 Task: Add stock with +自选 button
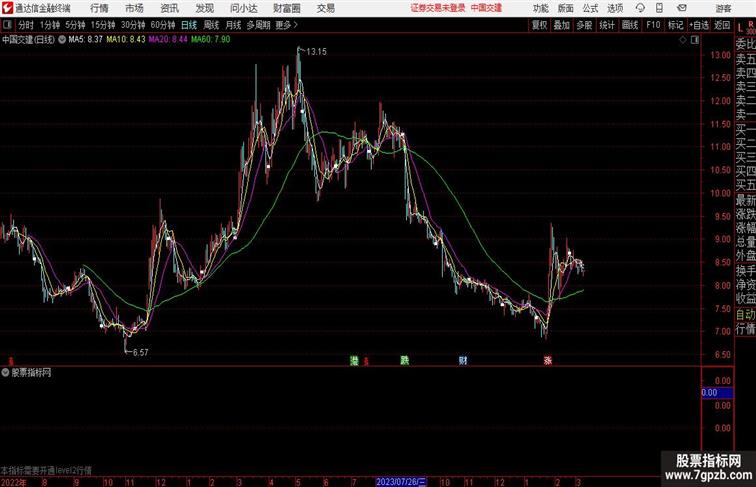click(699, 25)
